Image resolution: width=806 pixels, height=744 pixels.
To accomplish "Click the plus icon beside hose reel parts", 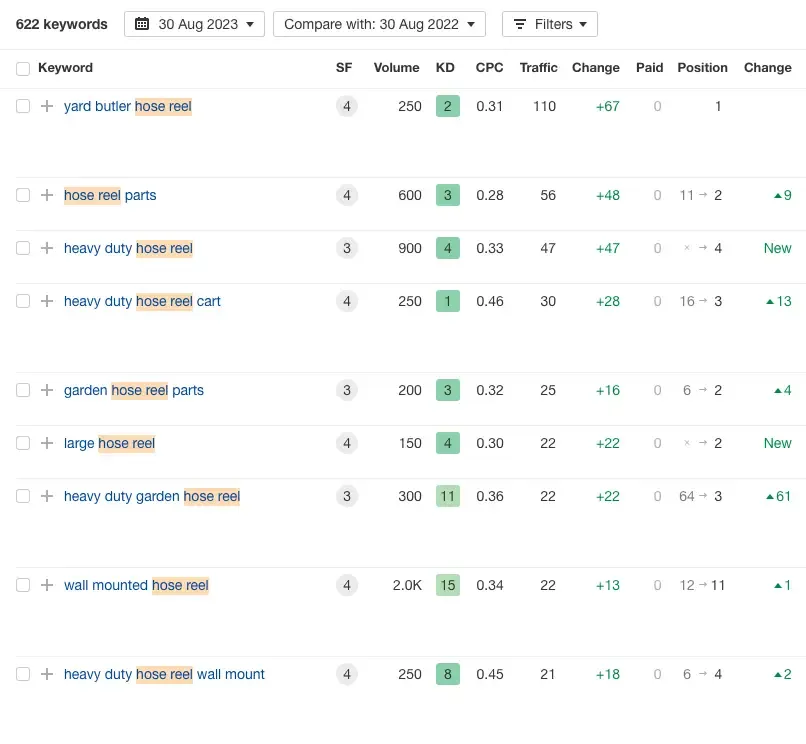I will pyautogui.click(x=46, y=195).
